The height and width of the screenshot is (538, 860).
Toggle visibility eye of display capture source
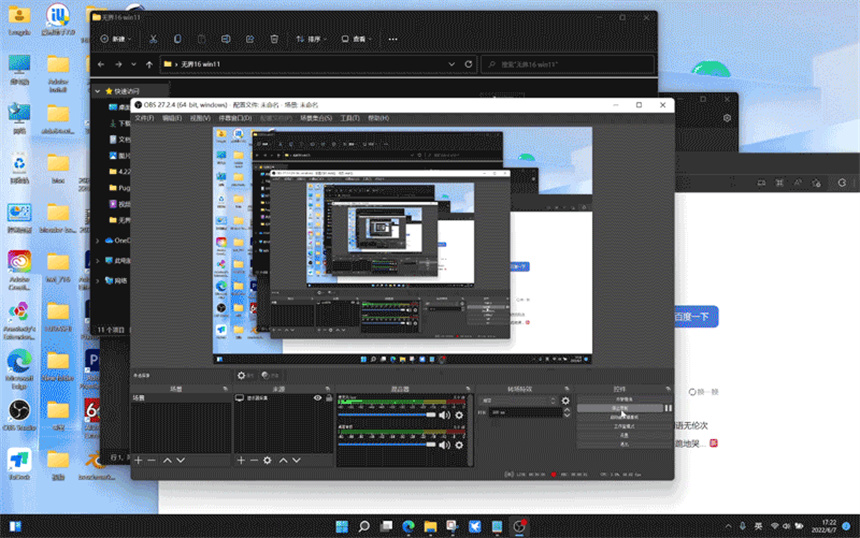tap(318, 398)
